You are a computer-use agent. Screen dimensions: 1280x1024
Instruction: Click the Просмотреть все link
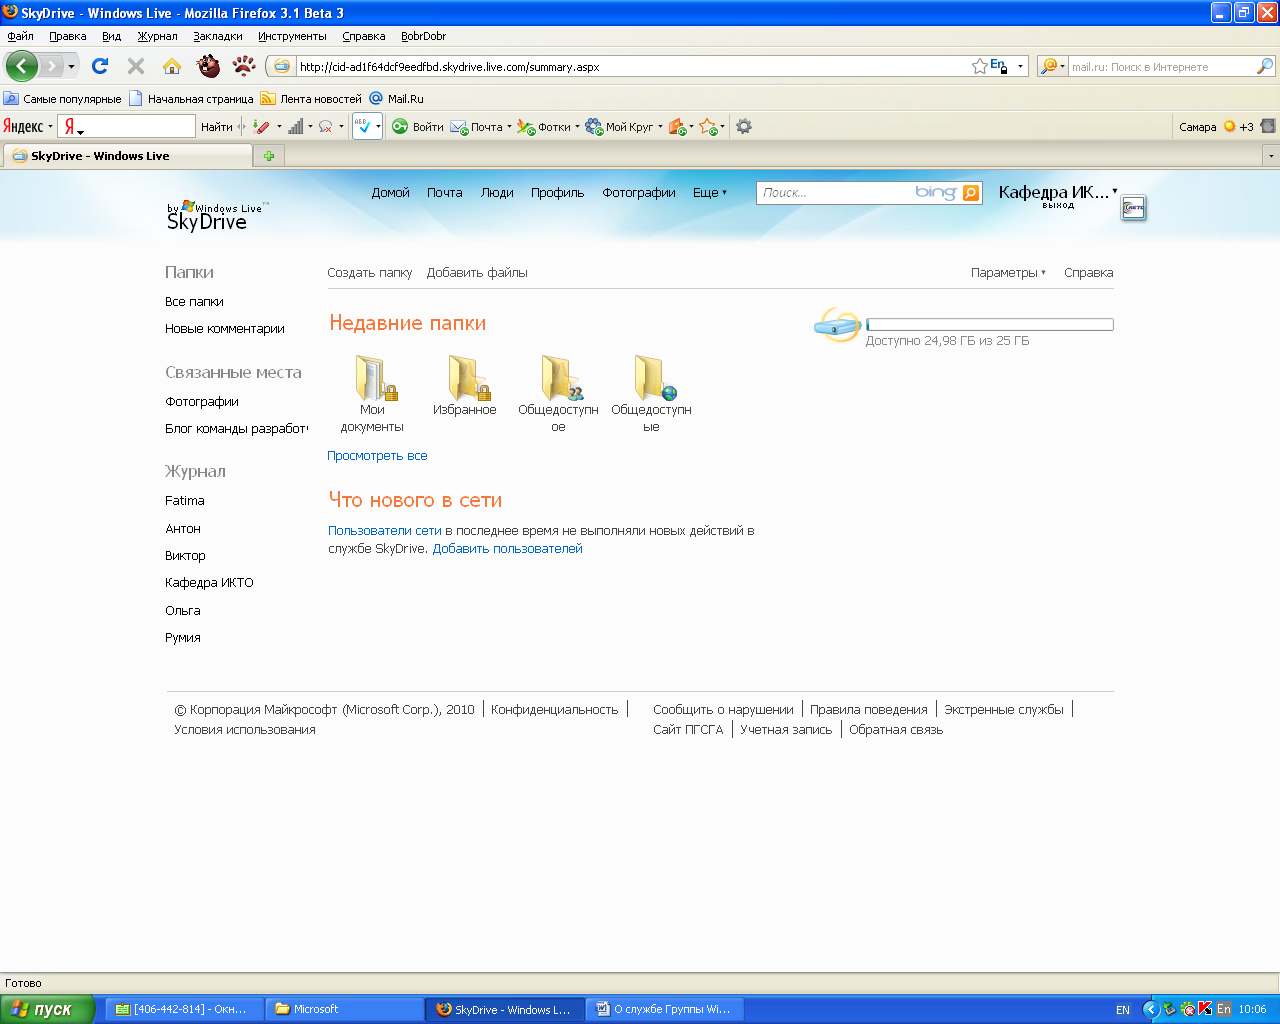tap(377, 456)
